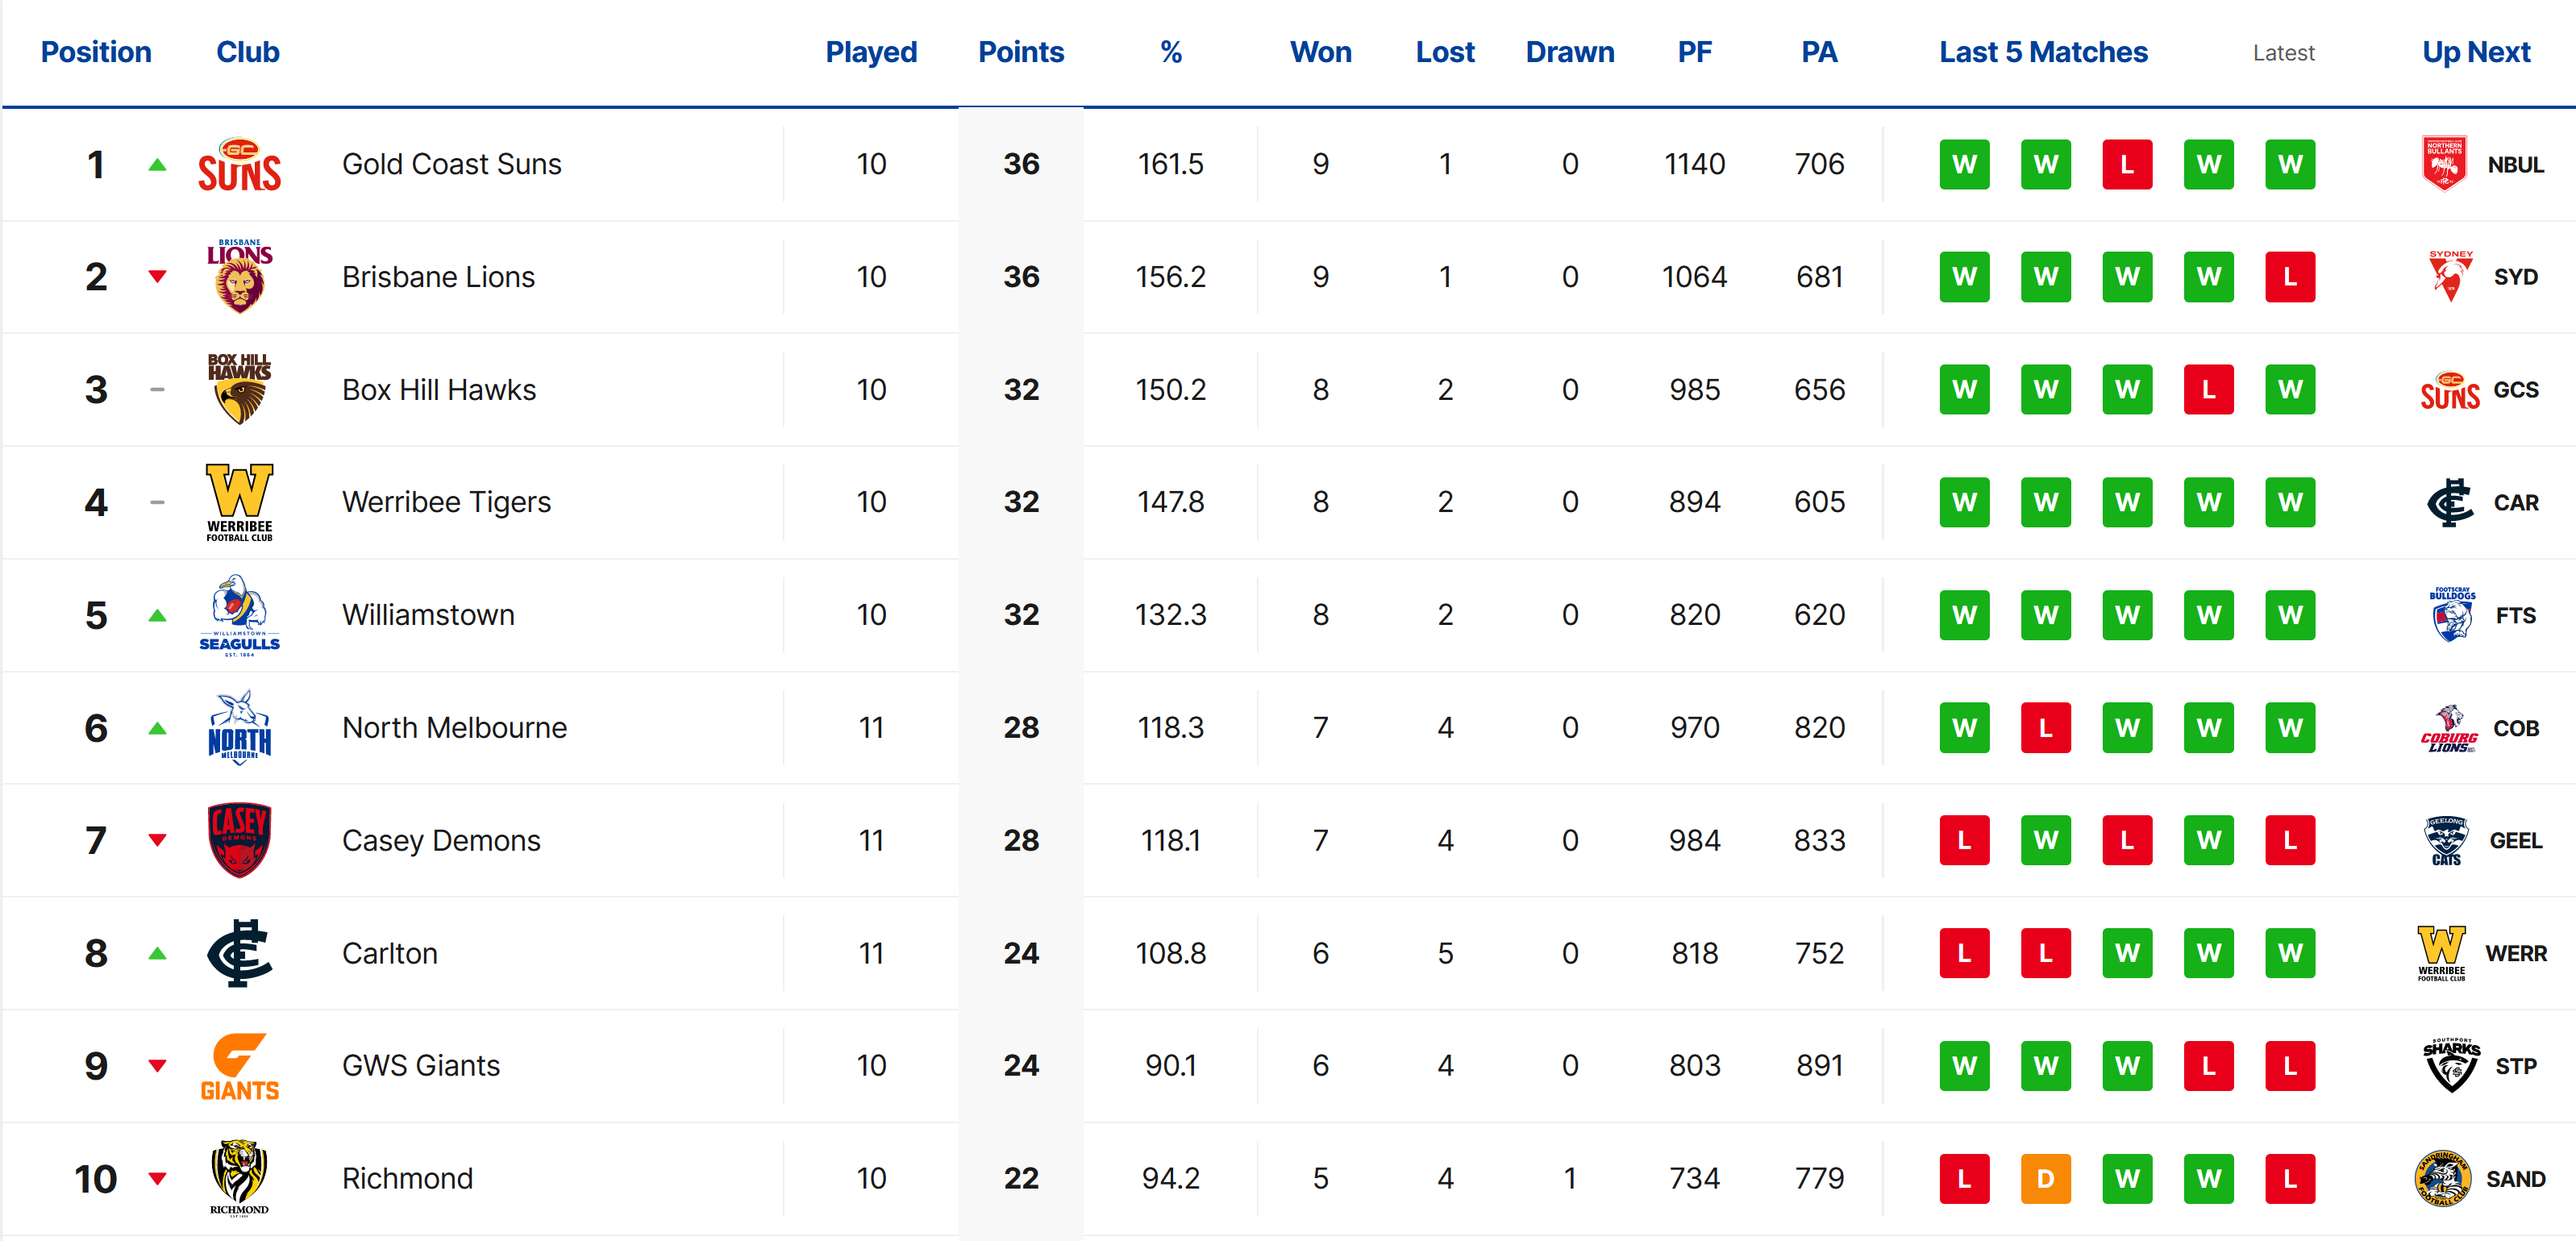Click the Casey Demons club logo

(x=239, y=840)
